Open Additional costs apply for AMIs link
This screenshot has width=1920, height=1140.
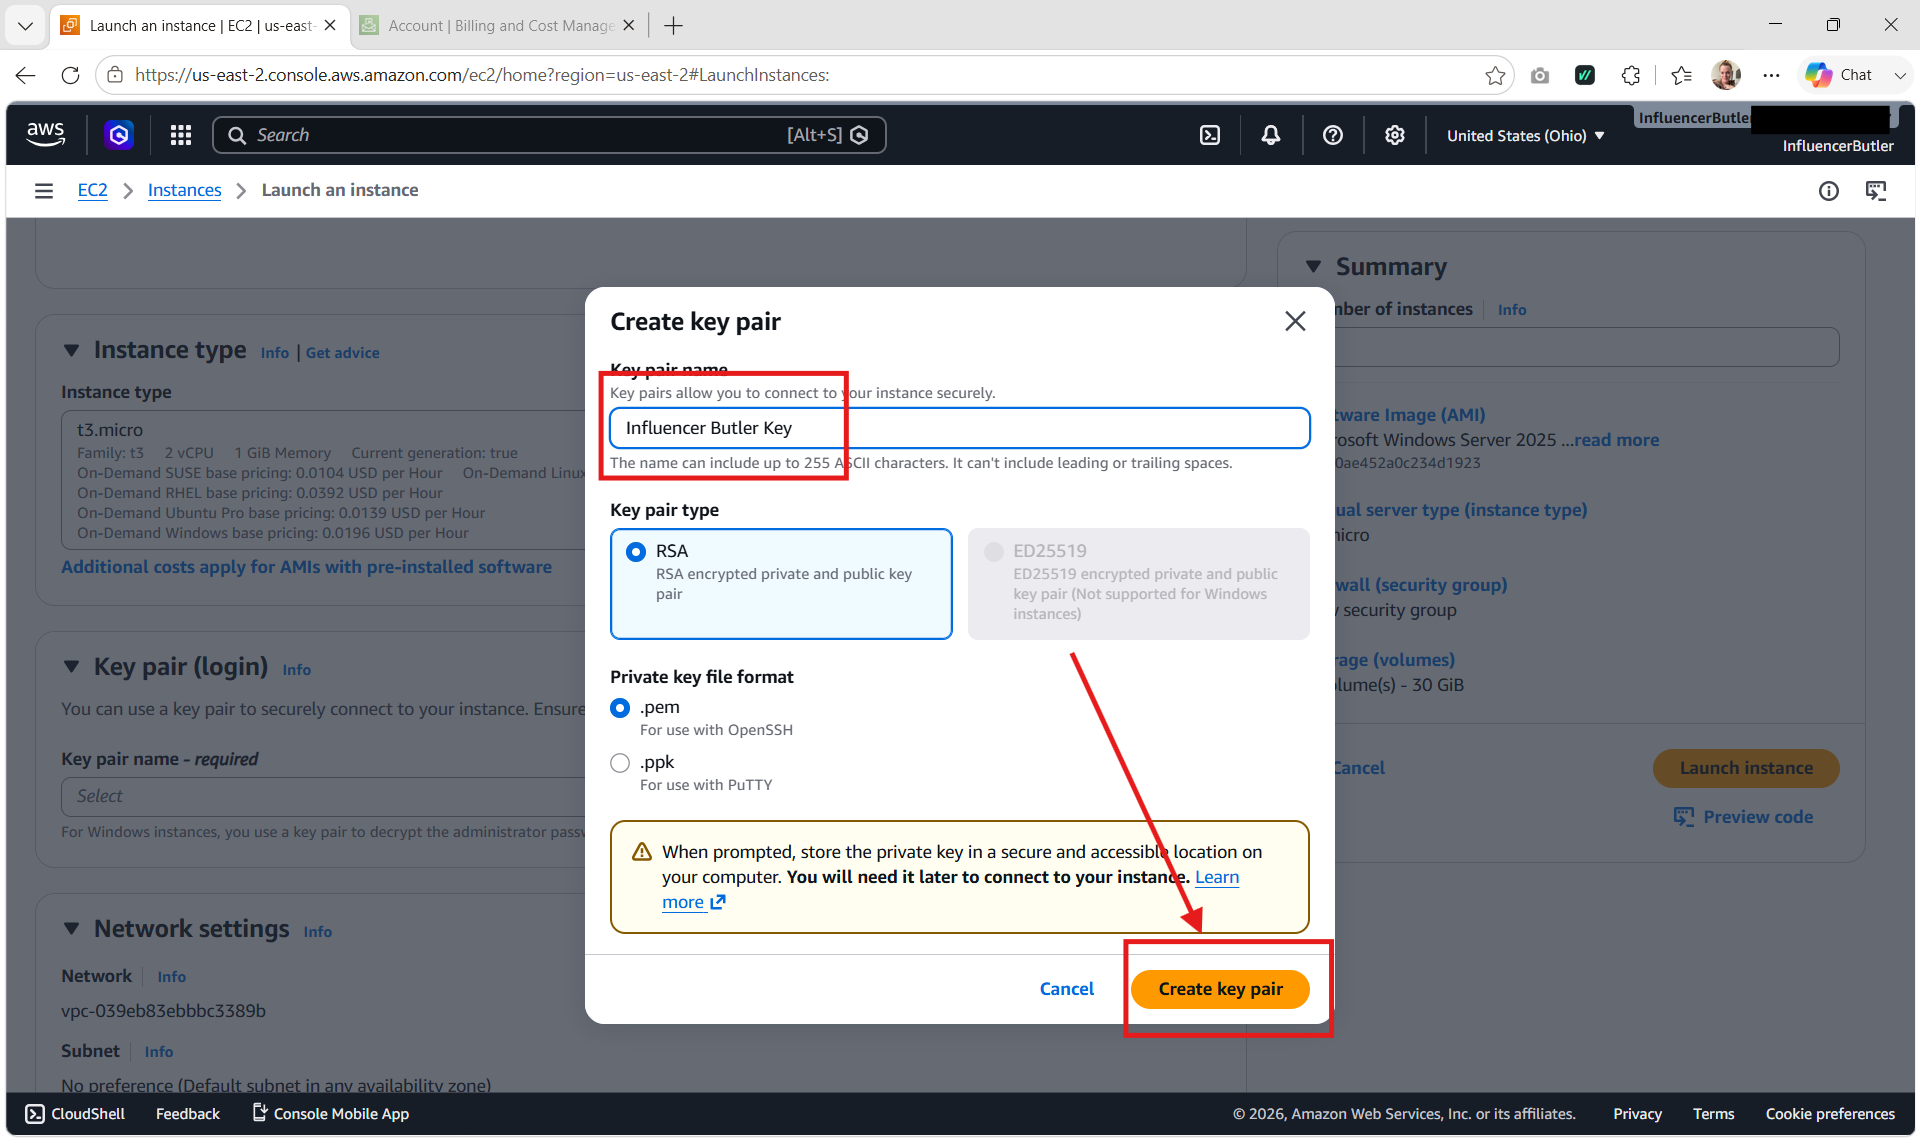point(306,567)
